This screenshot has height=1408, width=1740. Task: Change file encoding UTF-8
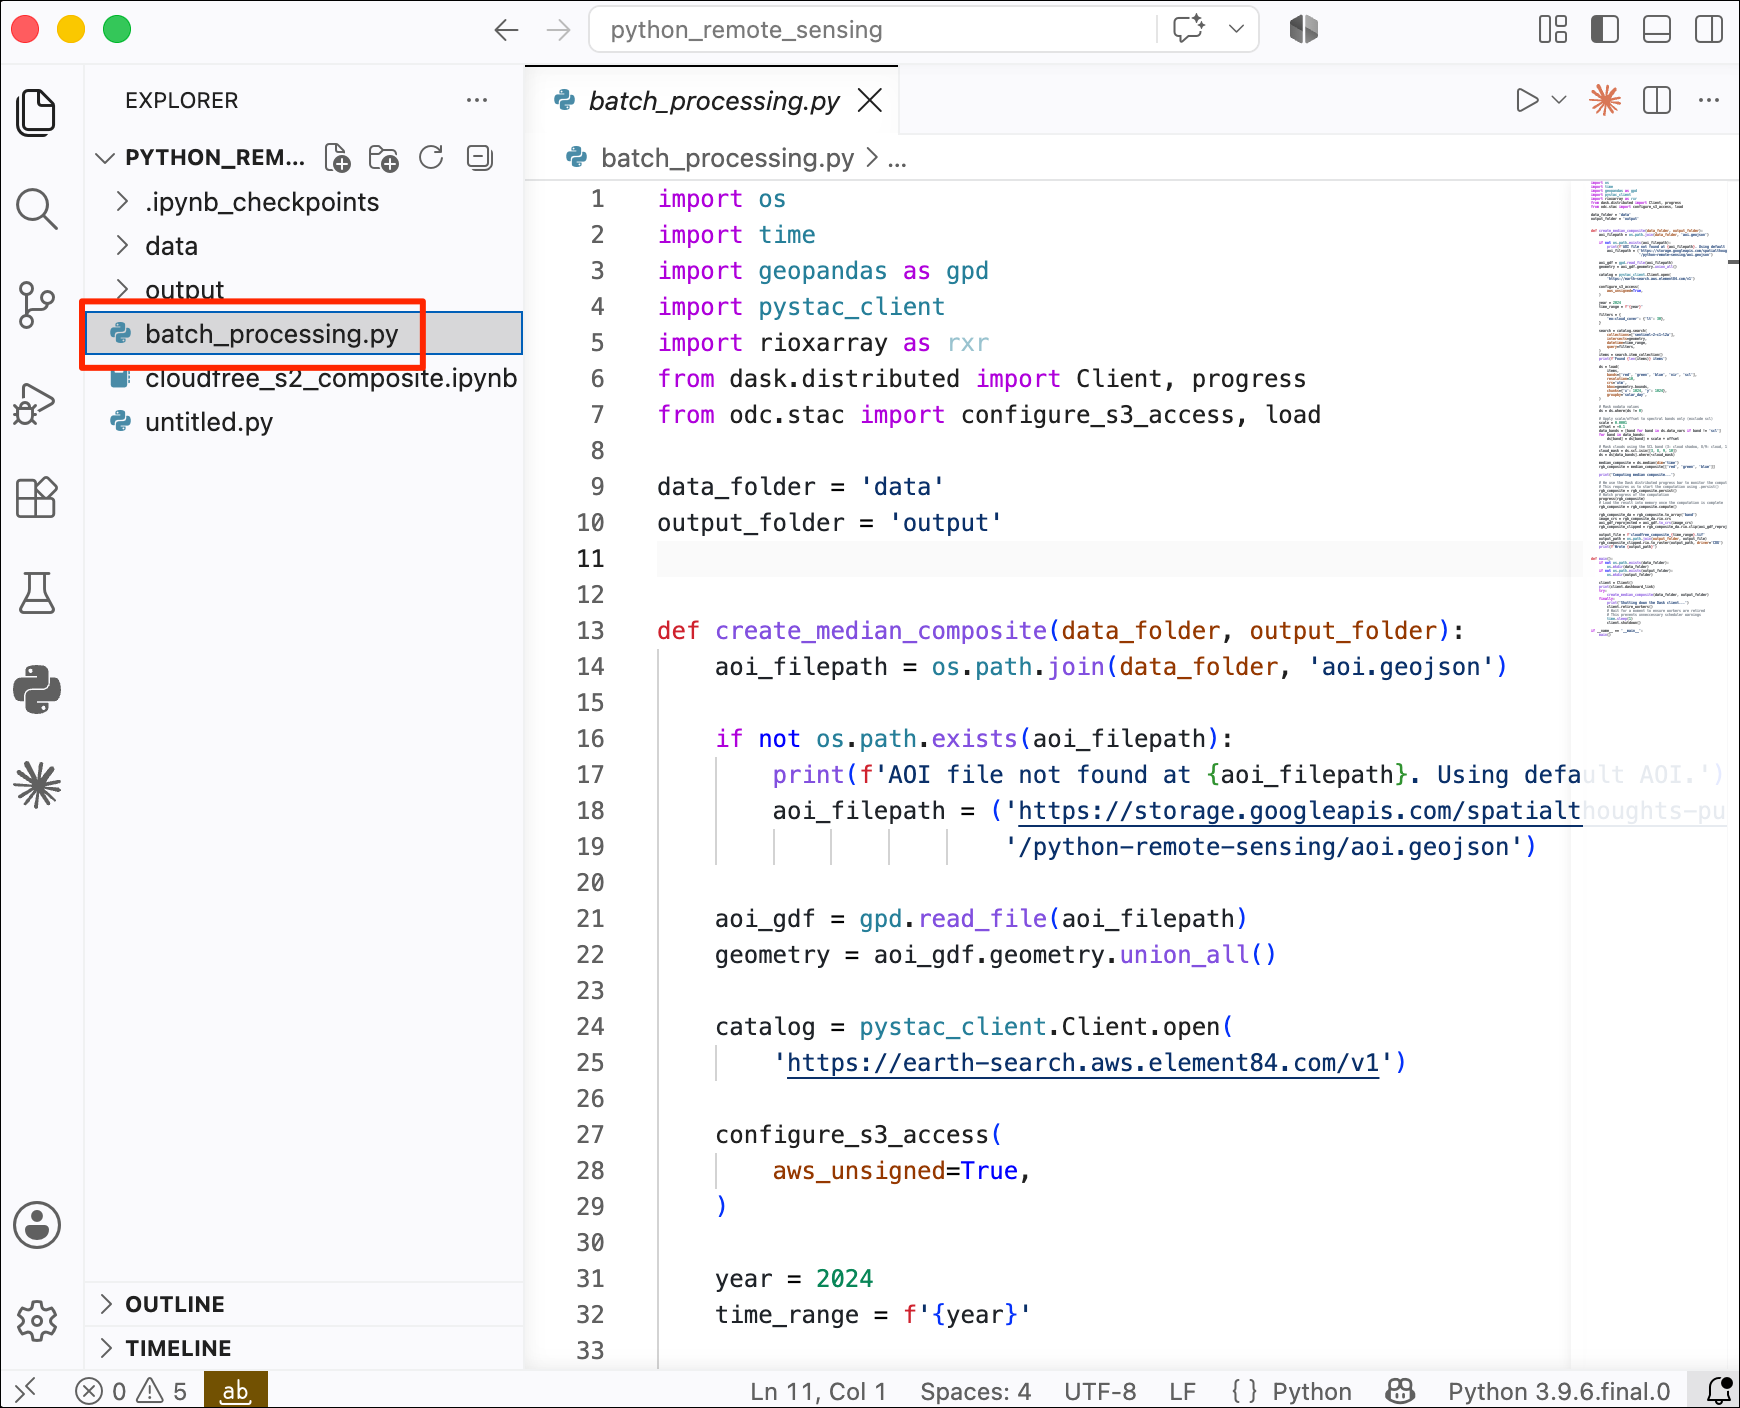(1100, 1391)
